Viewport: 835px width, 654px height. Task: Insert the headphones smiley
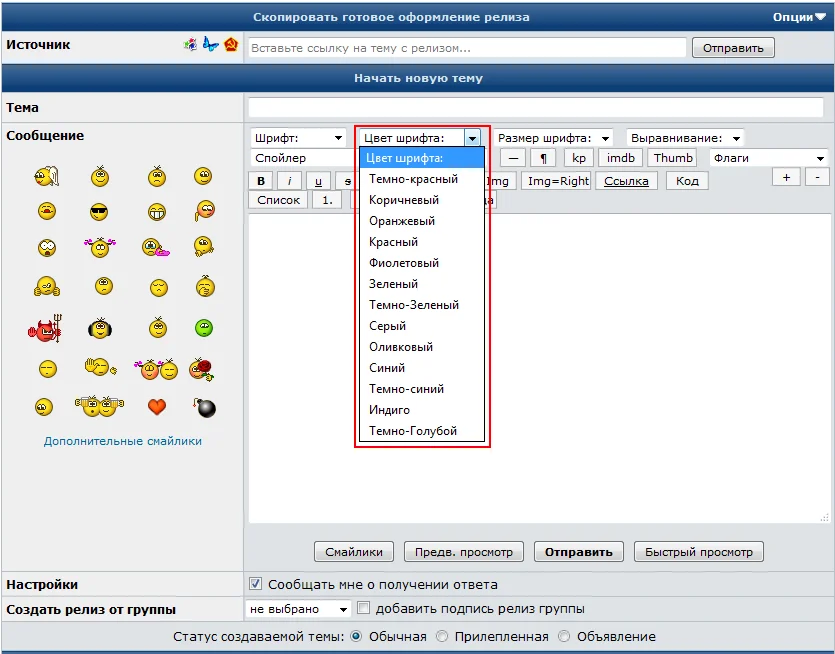pyautogui.click(x=100, y=329)
